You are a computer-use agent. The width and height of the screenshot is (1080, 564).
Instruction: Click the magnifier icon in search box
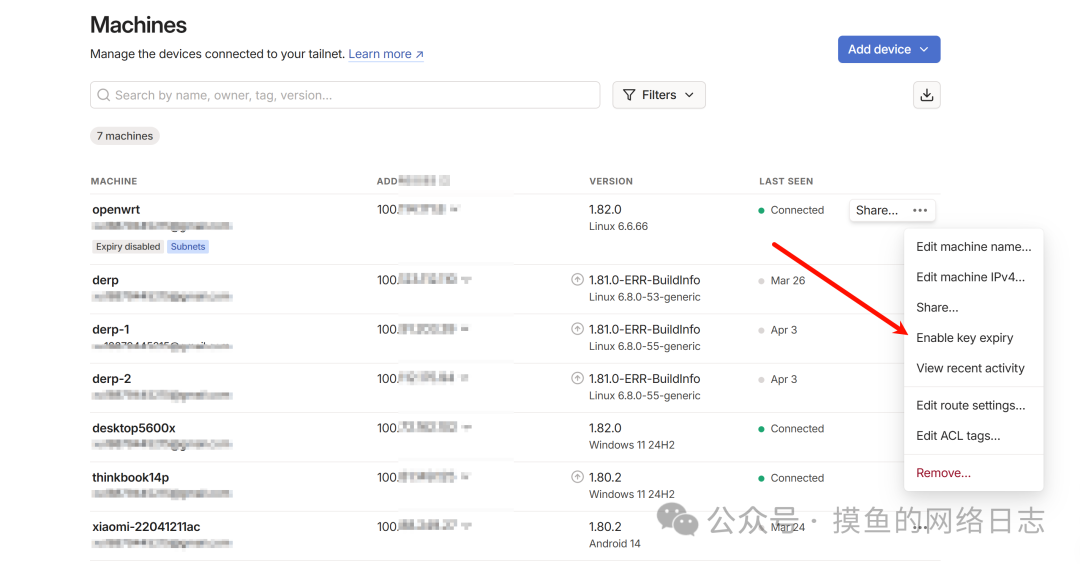[x=103, y=96]
